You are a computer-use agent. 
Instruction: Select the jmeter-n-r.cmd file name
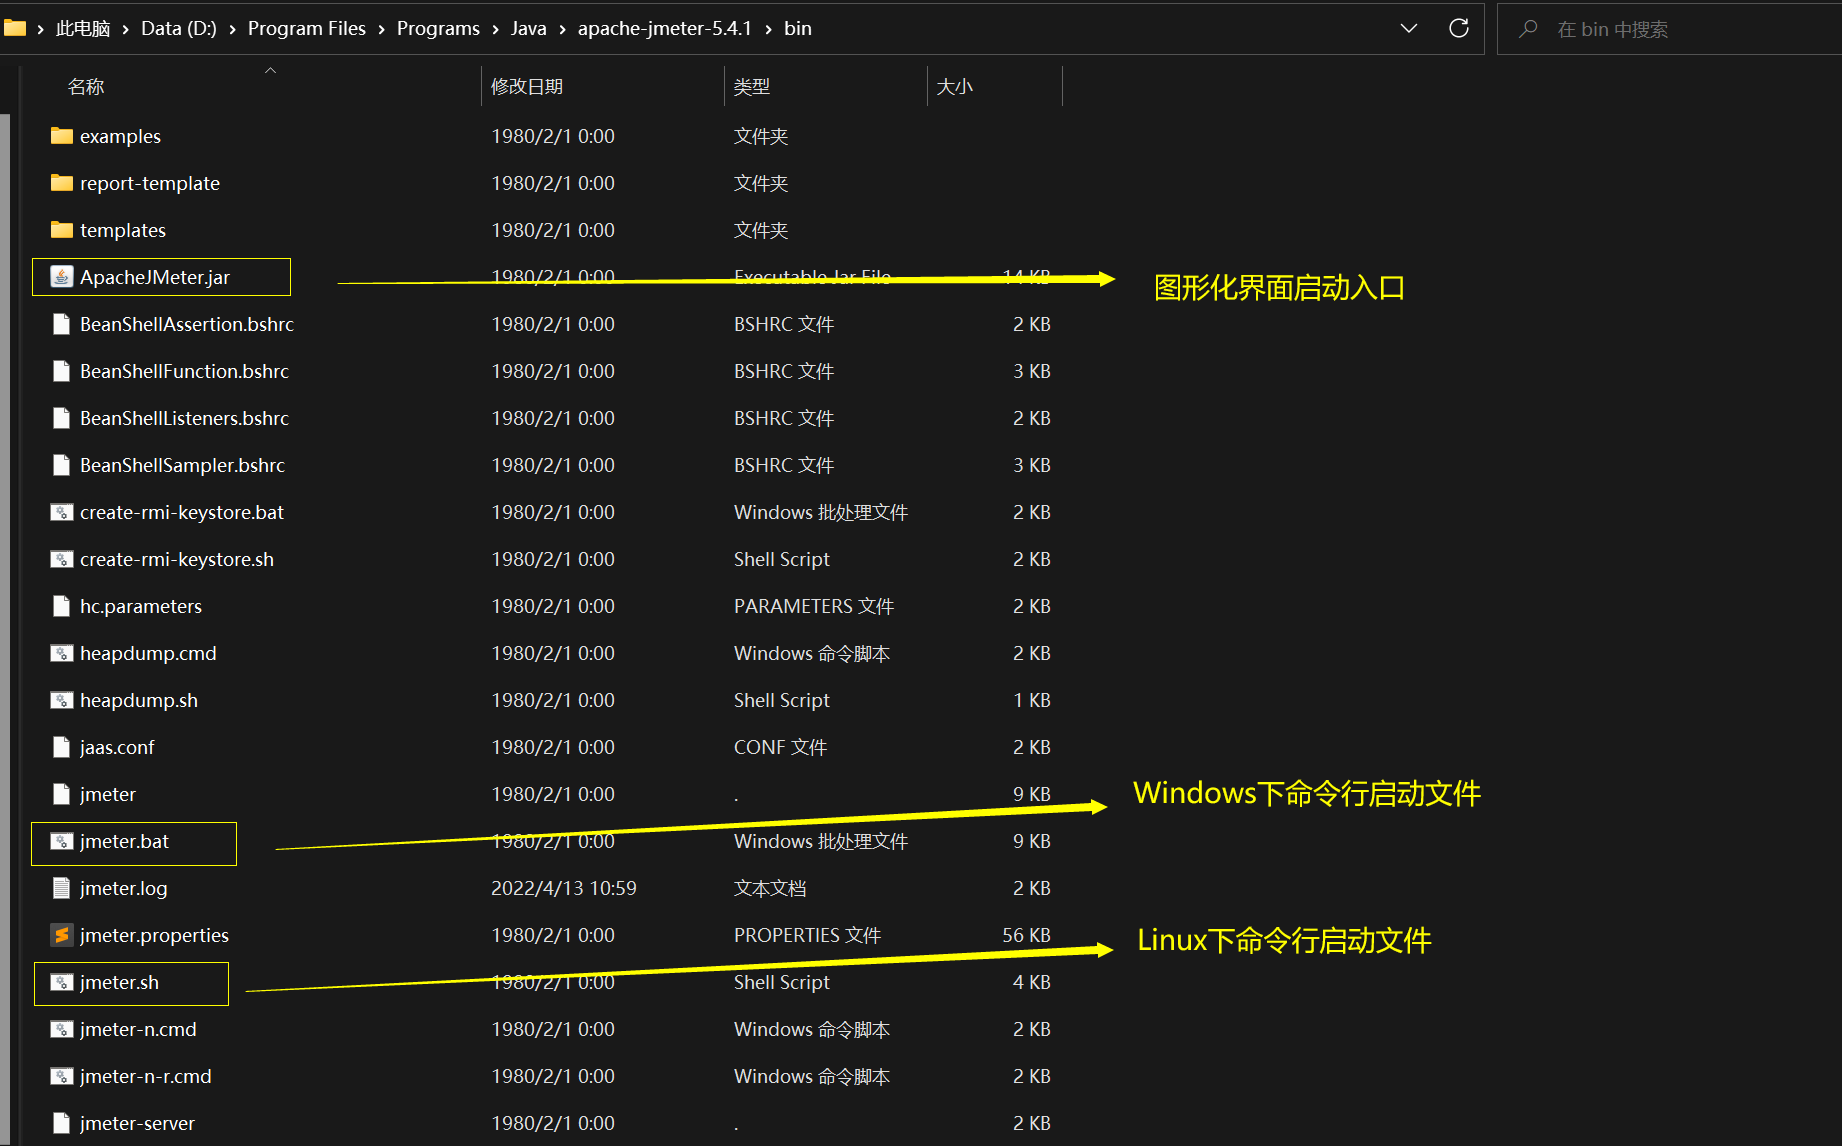point(146,1076)
